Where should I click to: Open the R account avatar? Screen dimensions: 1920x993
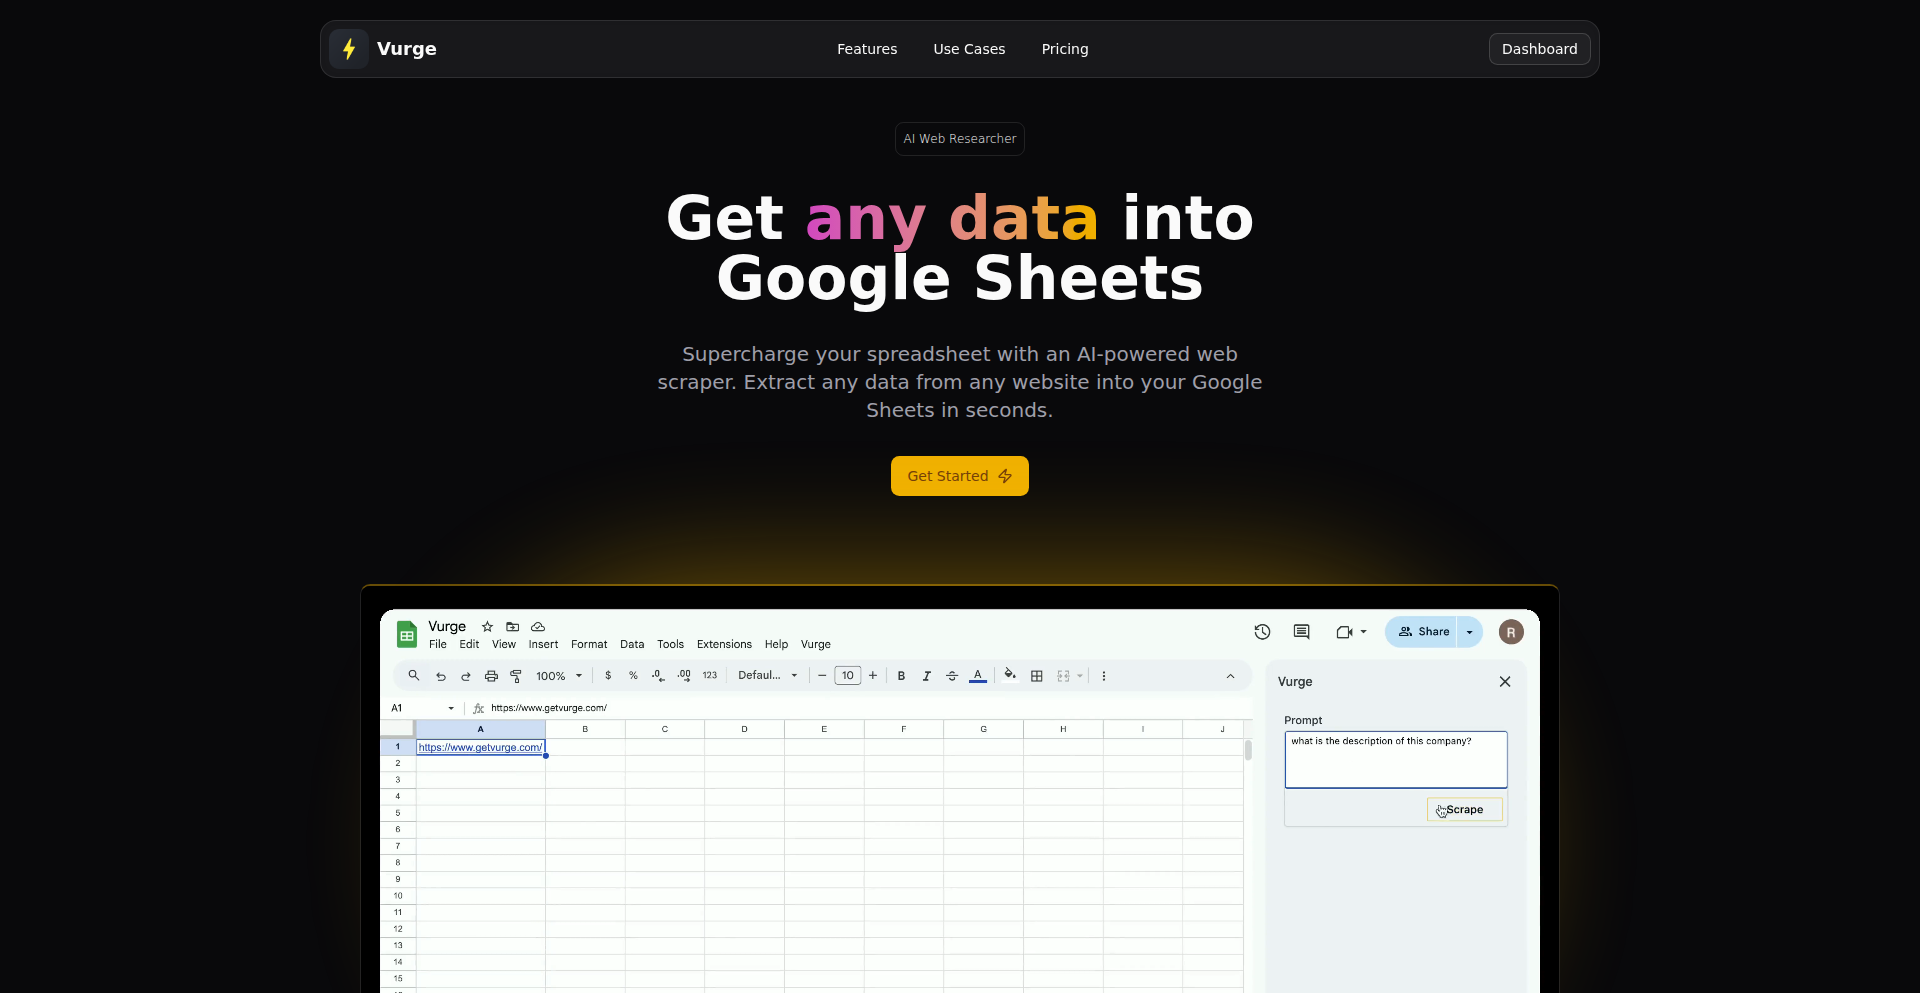1511,632
